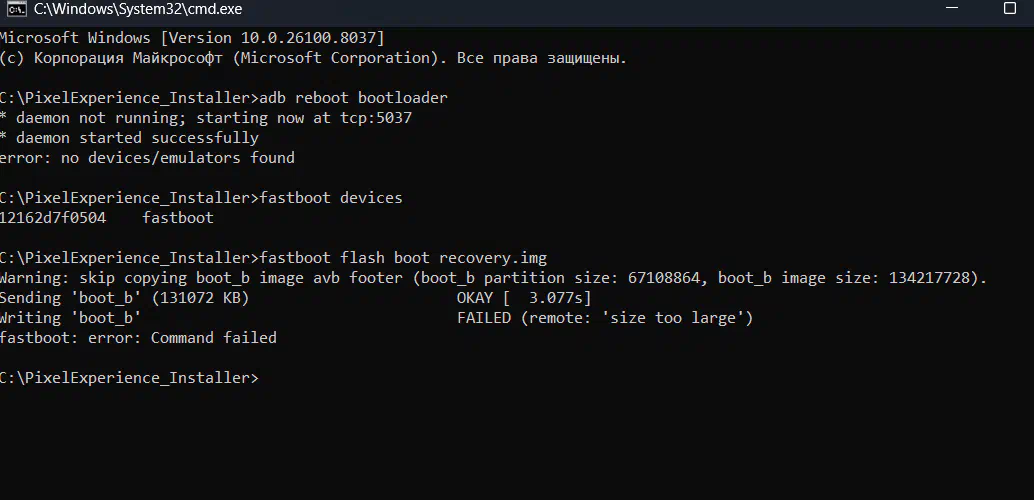Viewport: 1034px width, 500px height.
Task: Click the Sending 'boot_b' (131072 KB) text
Action: point(123,298)
